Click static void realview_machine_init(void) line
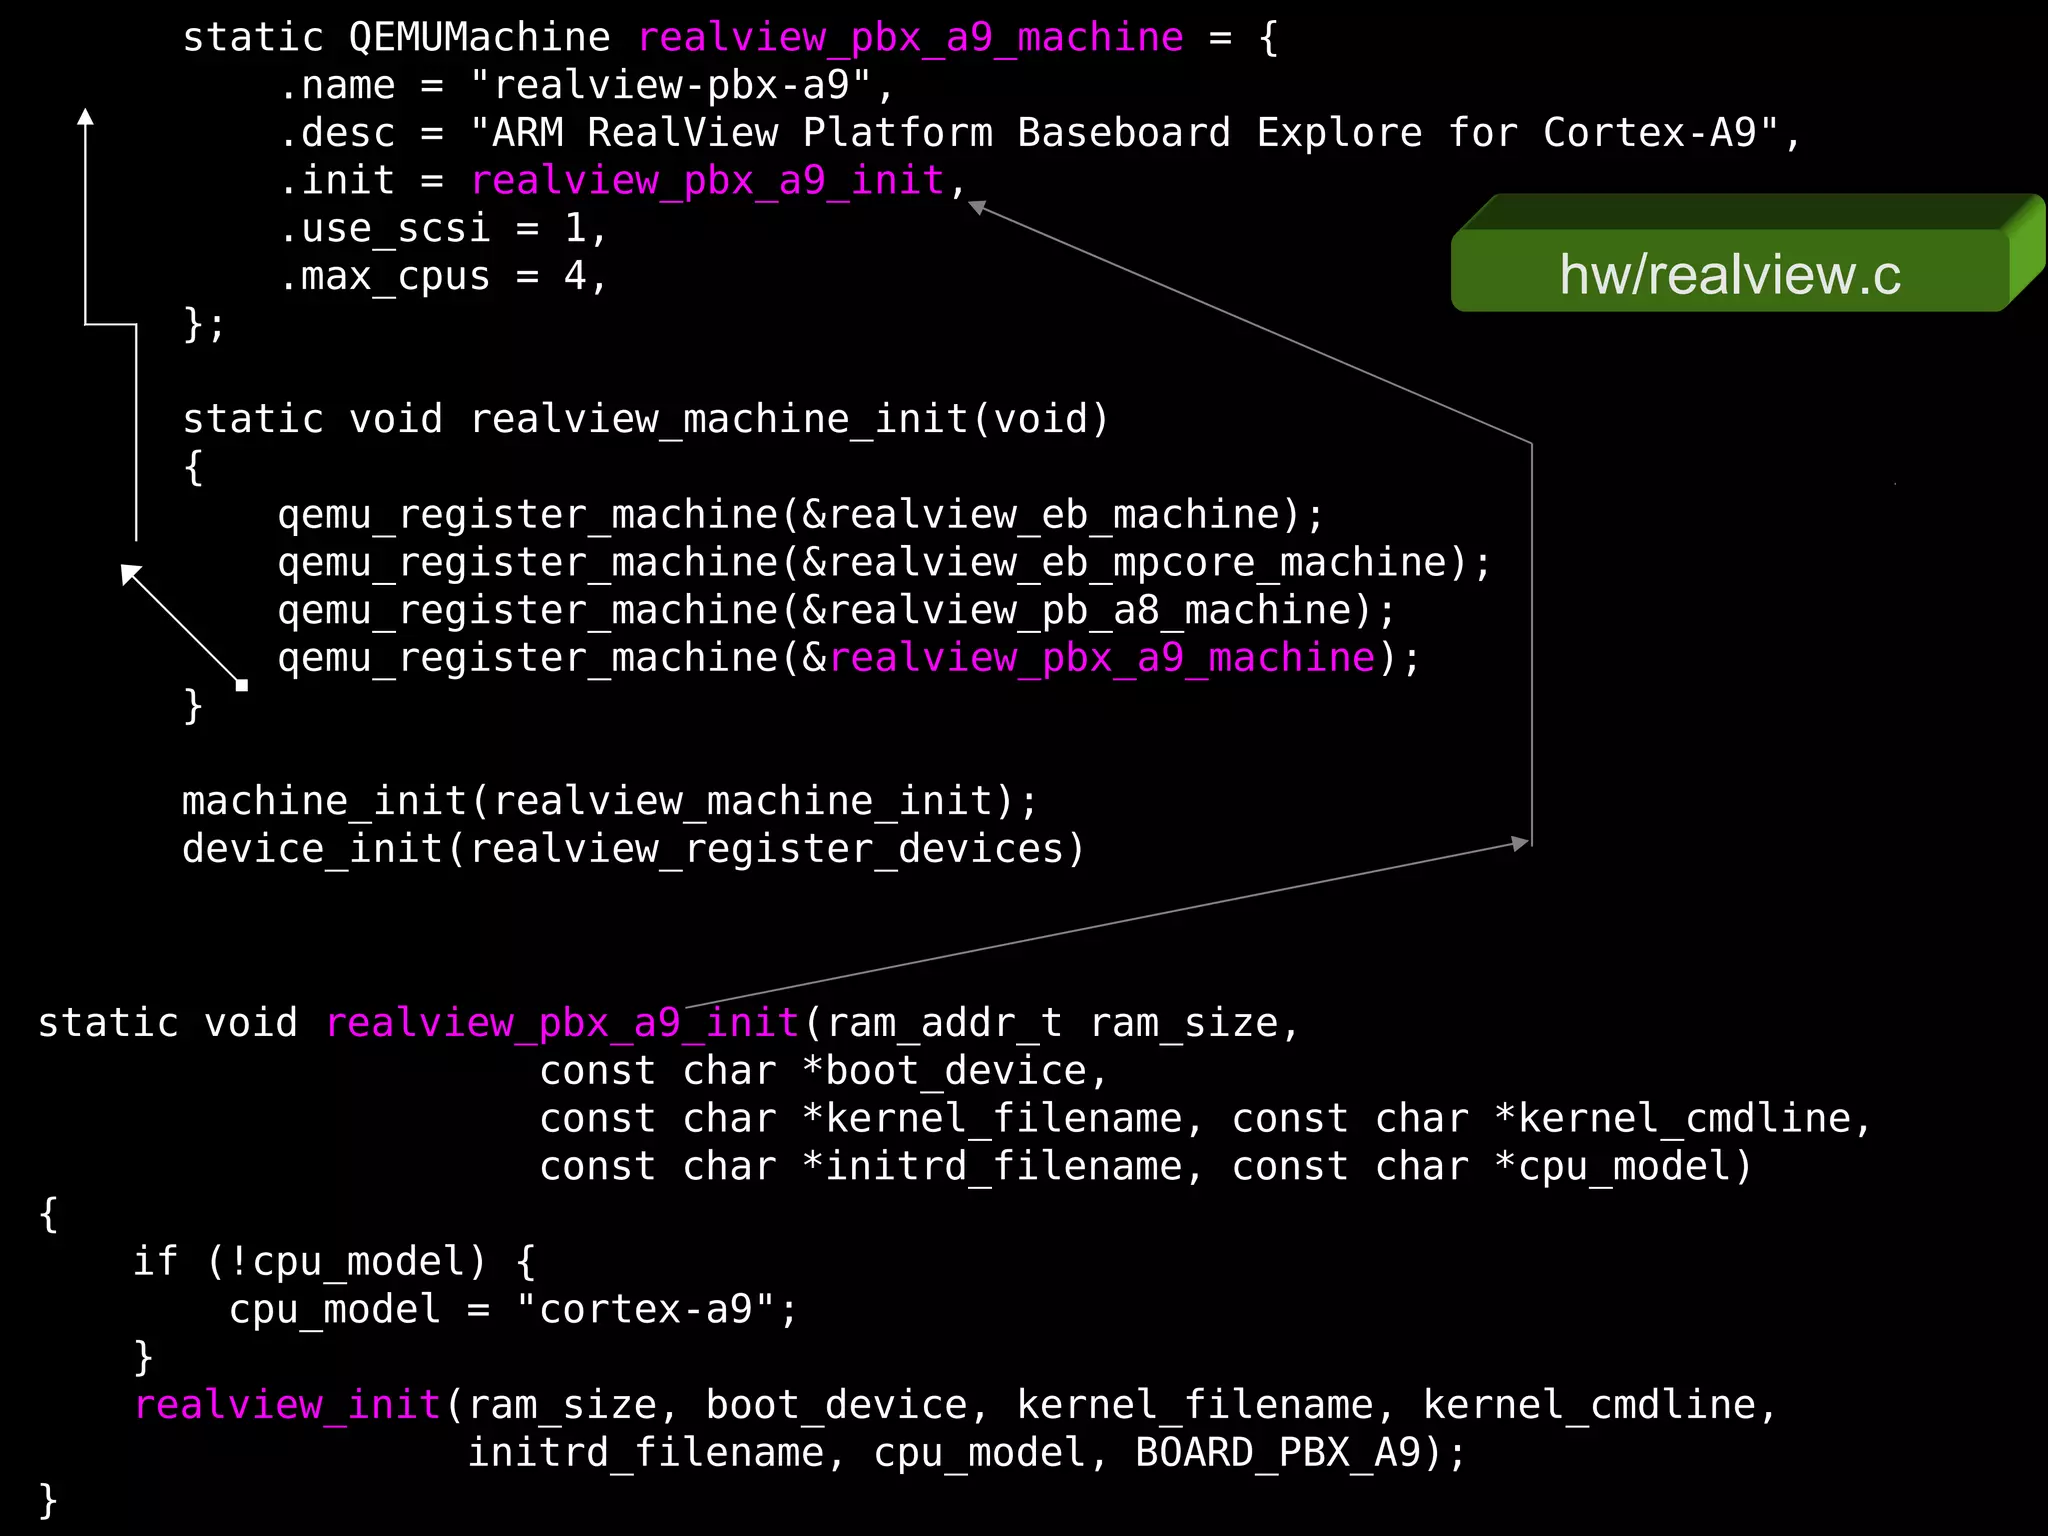This screenshot has width=2048, height=1536. point(646,419)
